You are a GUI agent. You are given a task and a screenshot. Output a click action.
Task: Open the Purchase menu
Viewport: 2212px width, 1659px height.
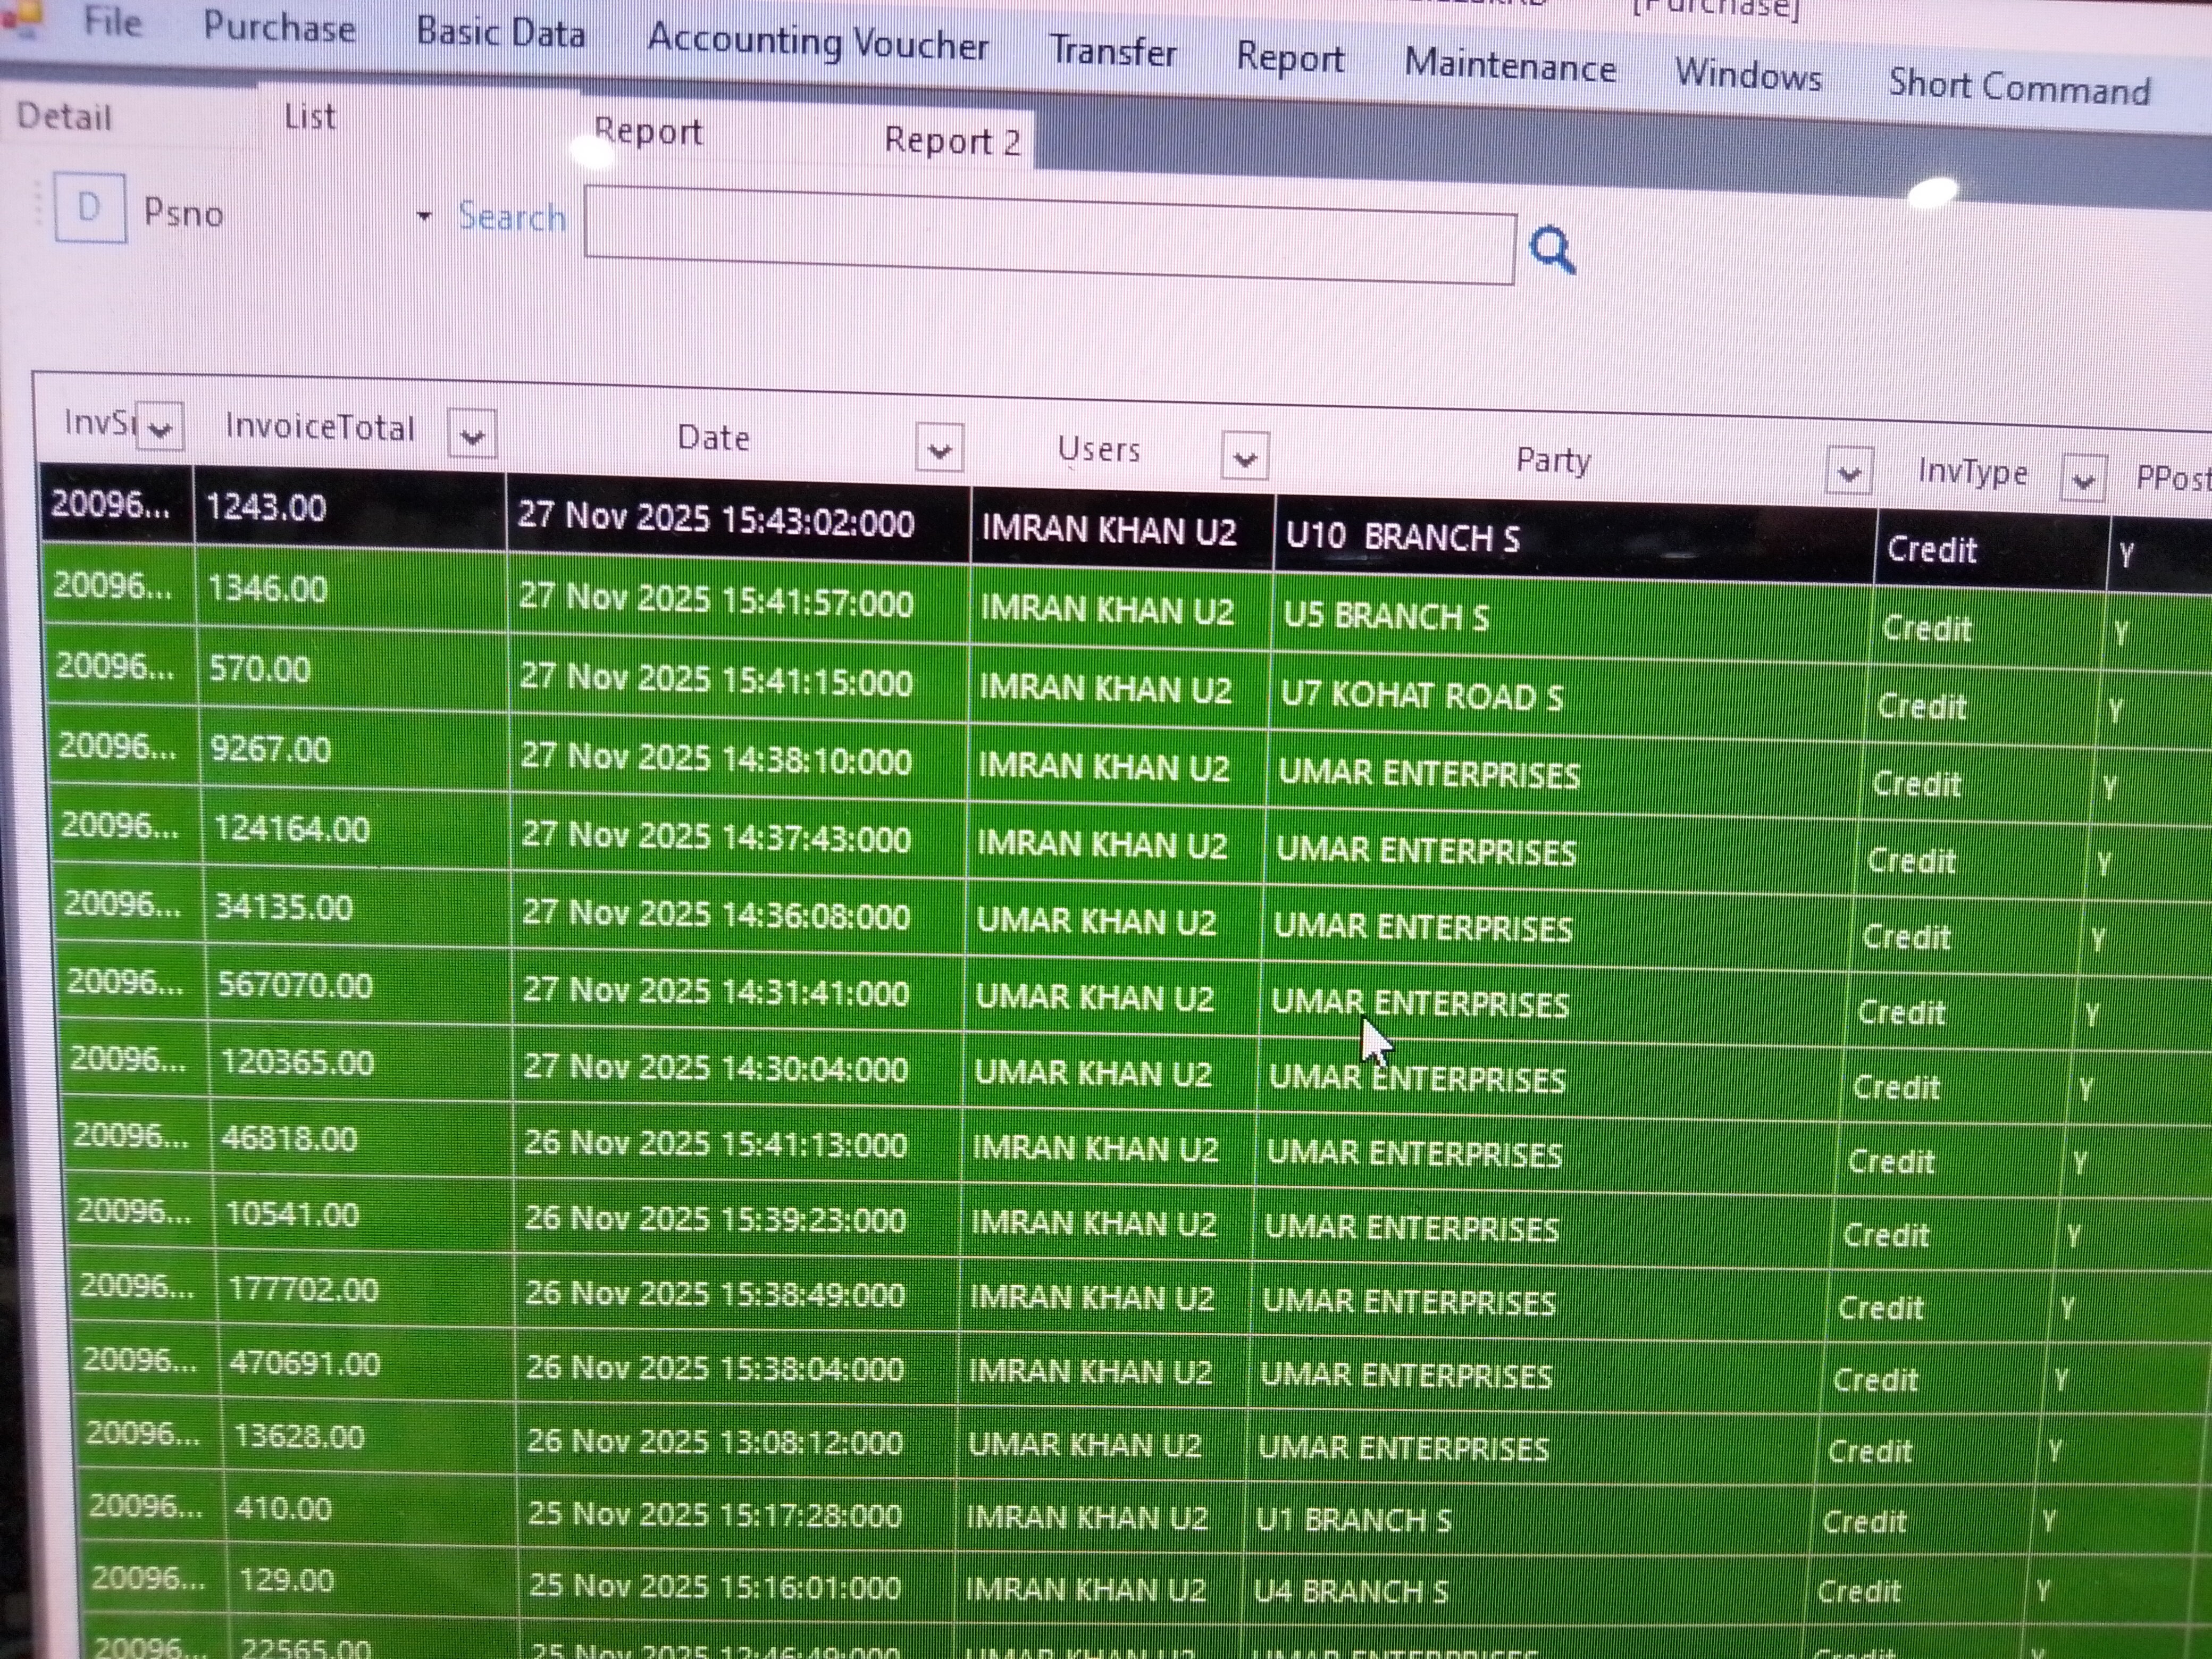coord(279,27)
